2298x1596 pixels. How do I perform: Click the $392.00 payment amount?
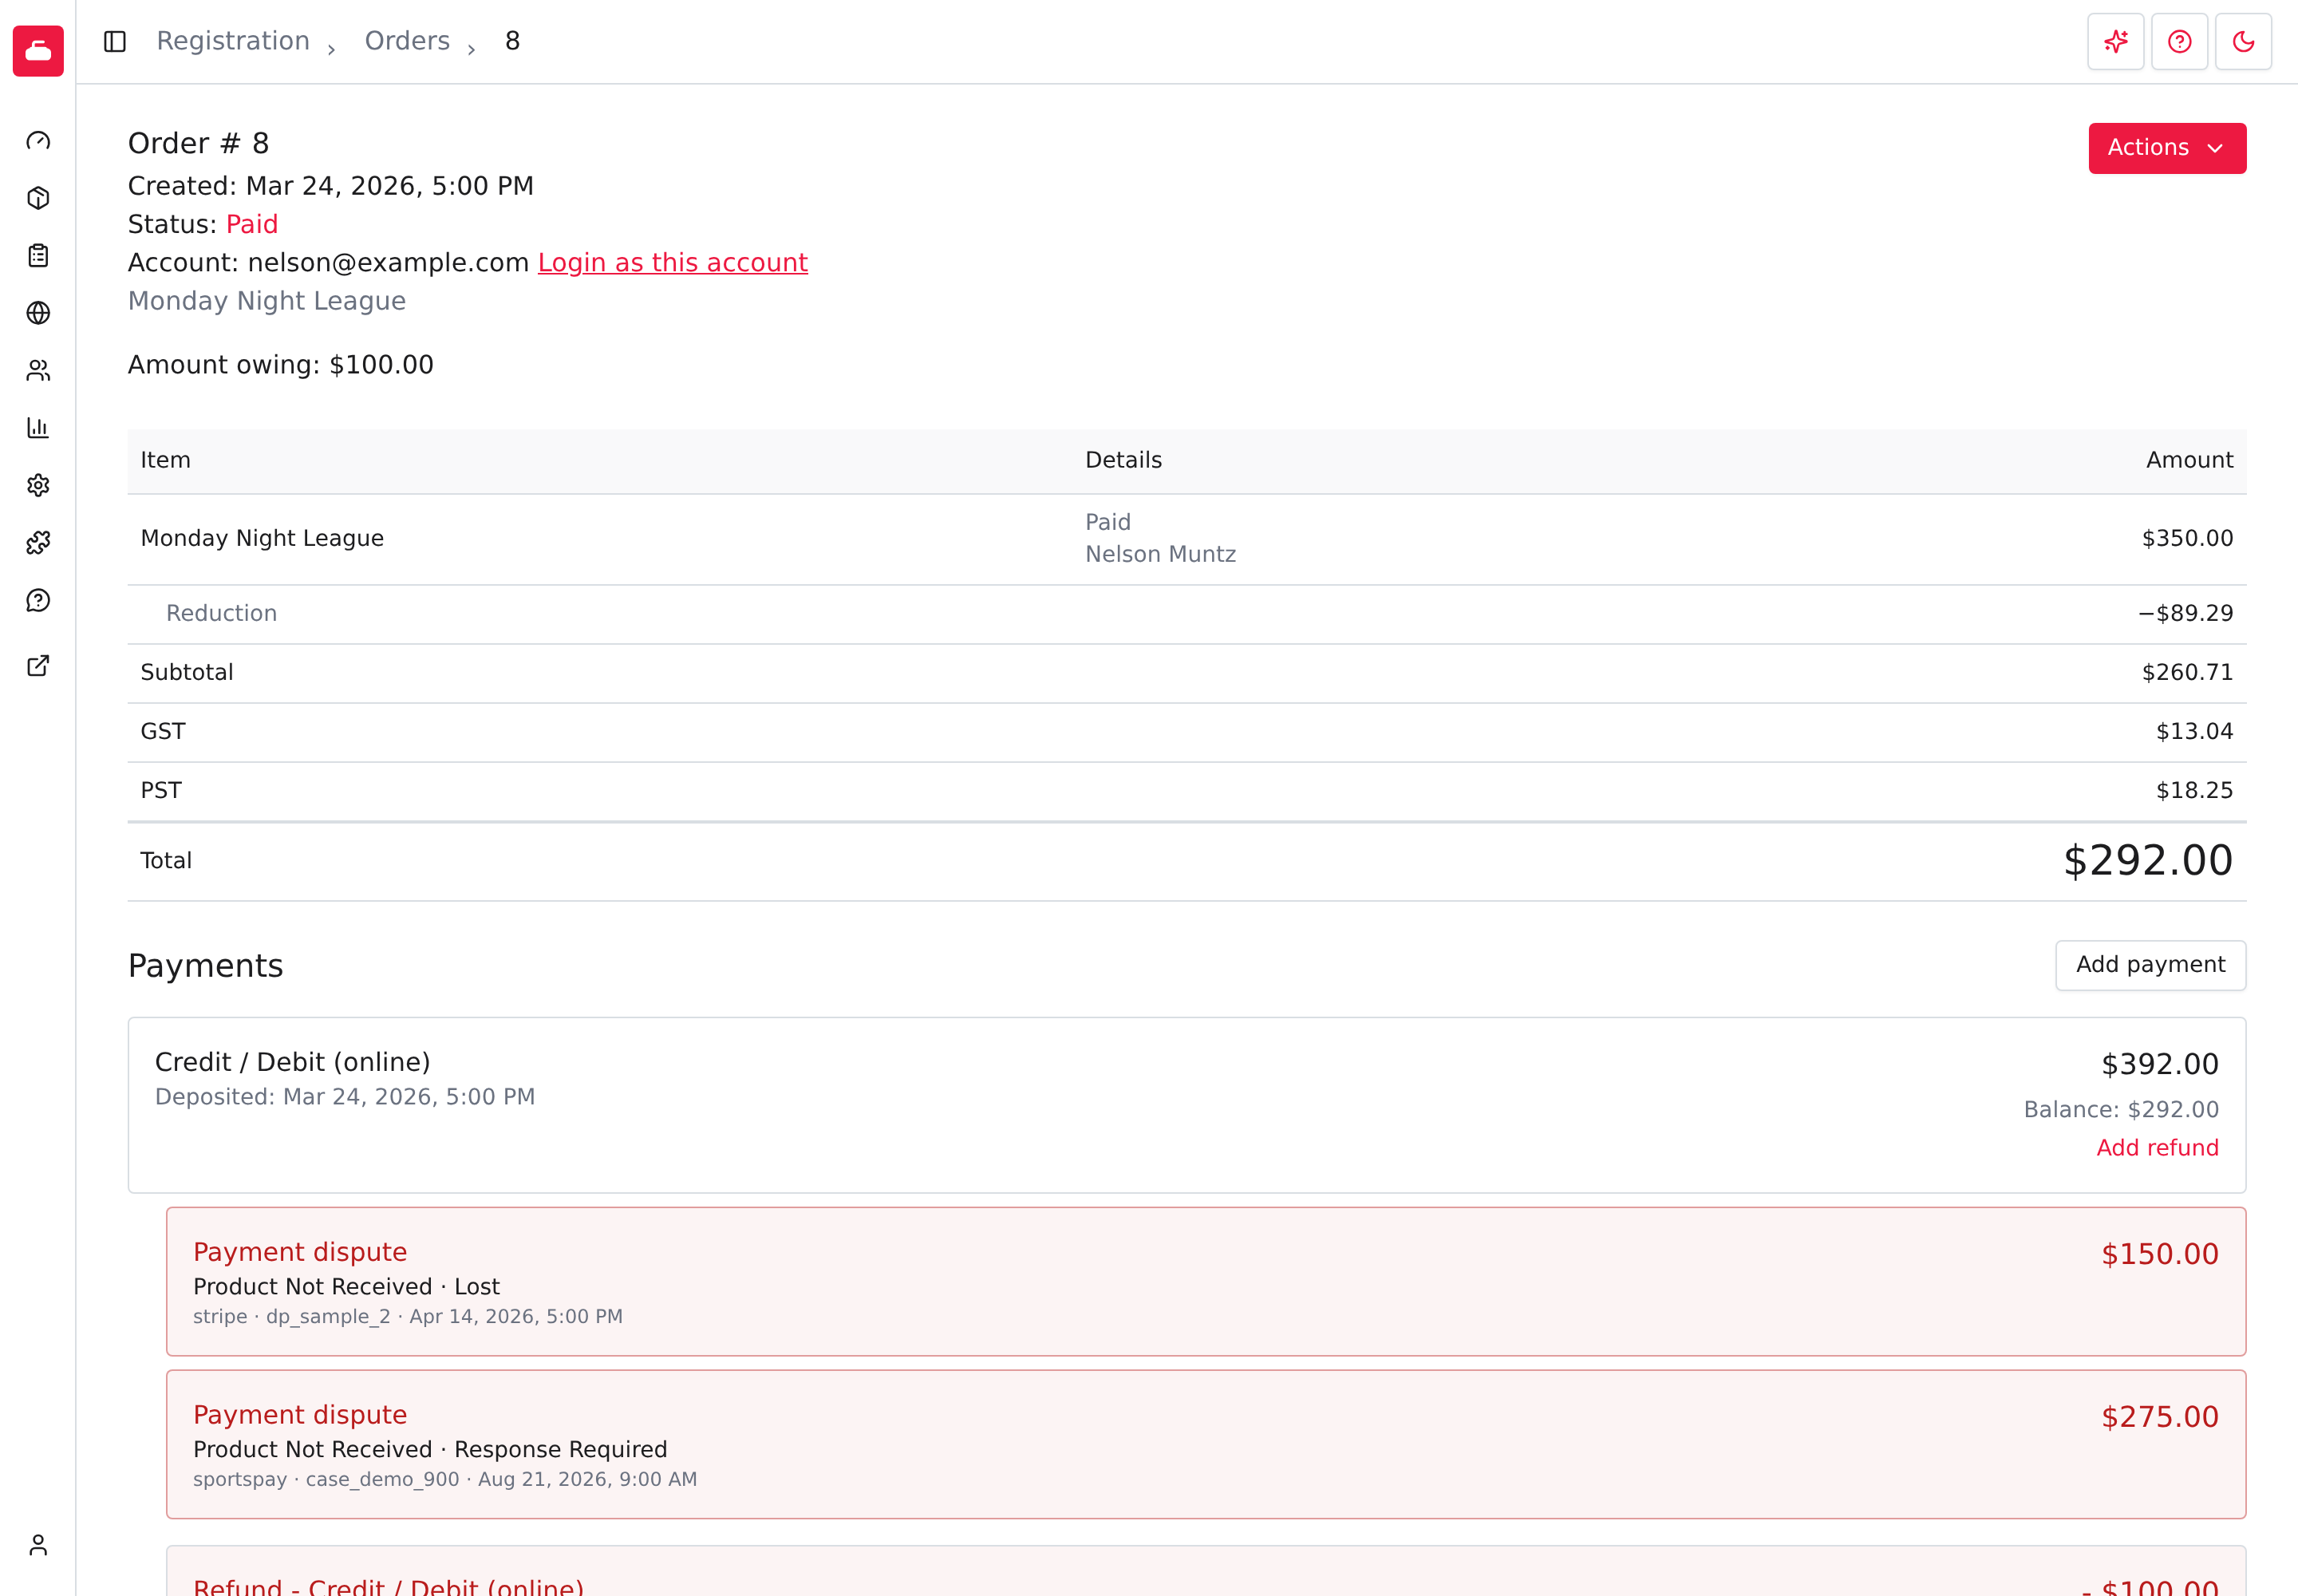(2160, 1065)
